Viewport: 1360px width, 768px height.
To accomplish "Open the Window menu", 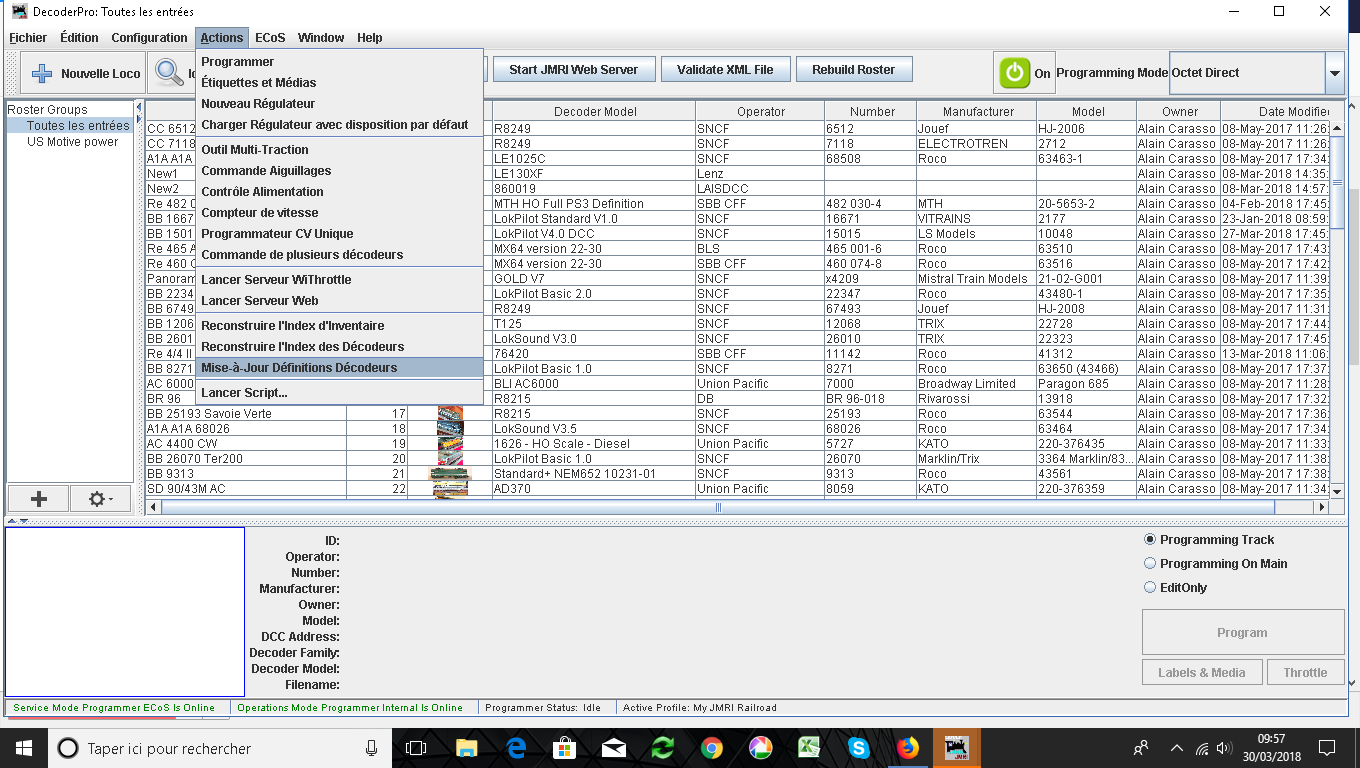I will click(x=321, y=38).
